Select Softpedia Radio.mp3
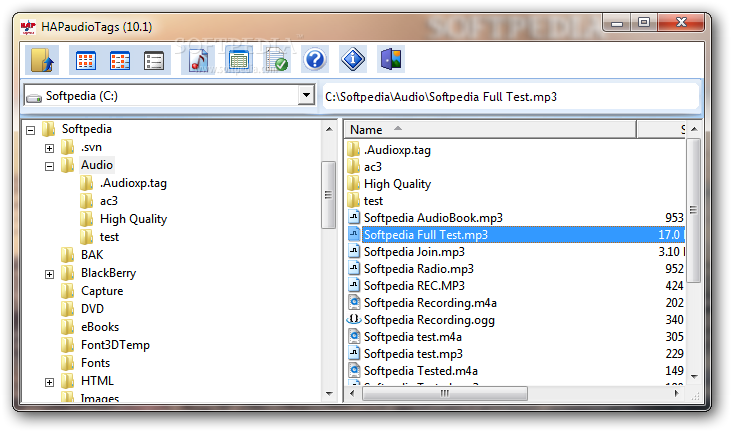Screen dimensions: 732x432 click(x=419, y=269)
